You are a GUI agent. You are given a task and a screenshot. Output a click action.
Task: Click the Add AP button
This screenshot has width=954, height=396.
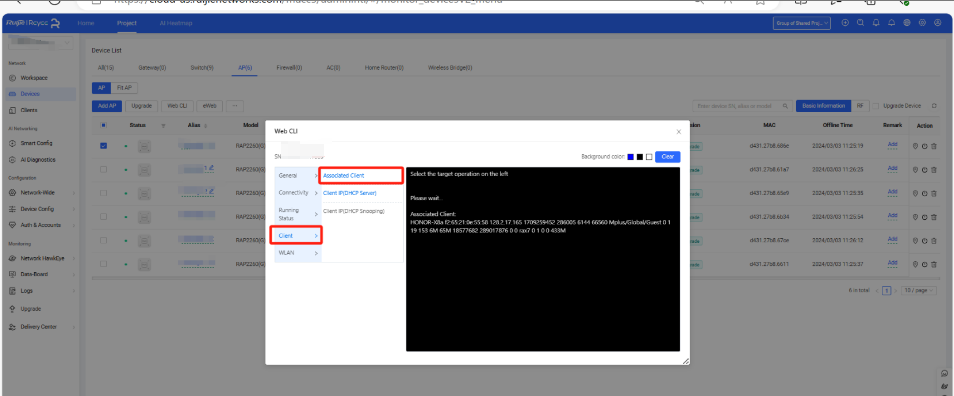[107, 106]
